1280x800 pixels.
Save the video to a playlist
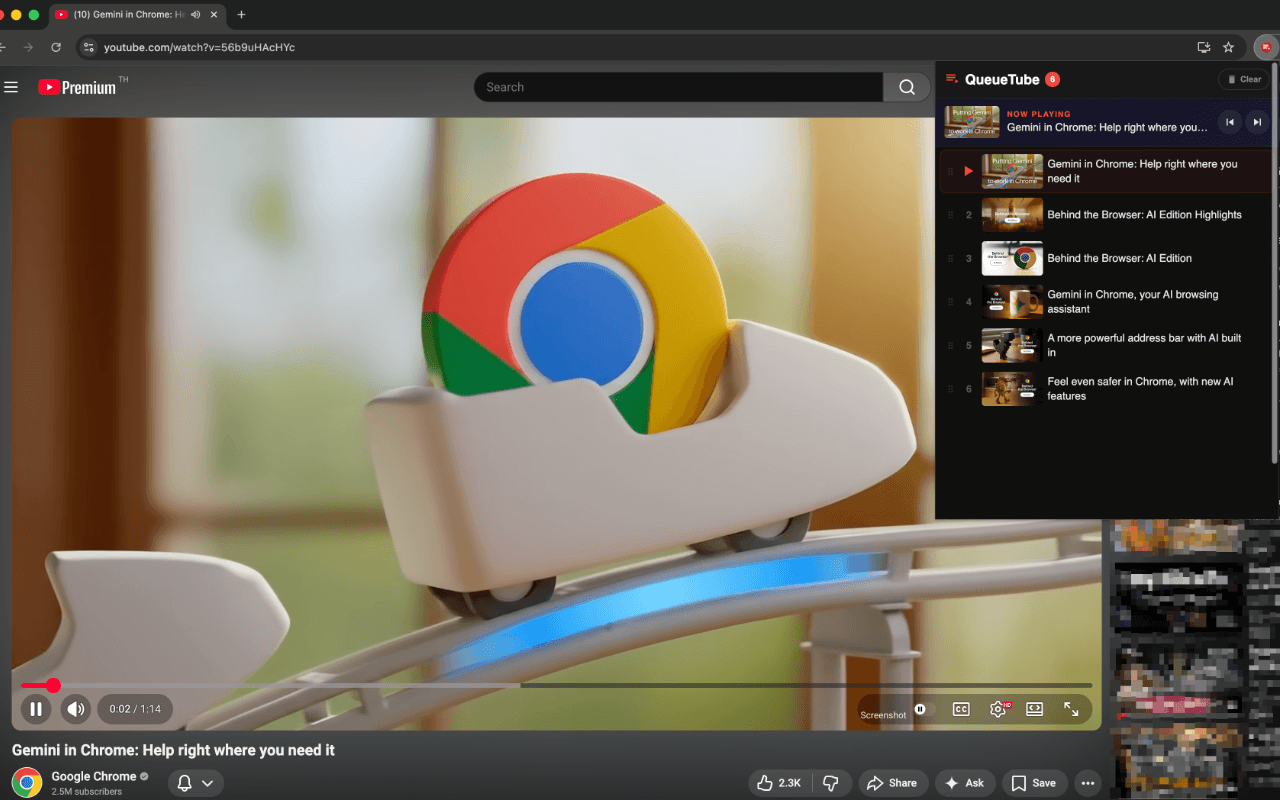(x=1034, y=783)
